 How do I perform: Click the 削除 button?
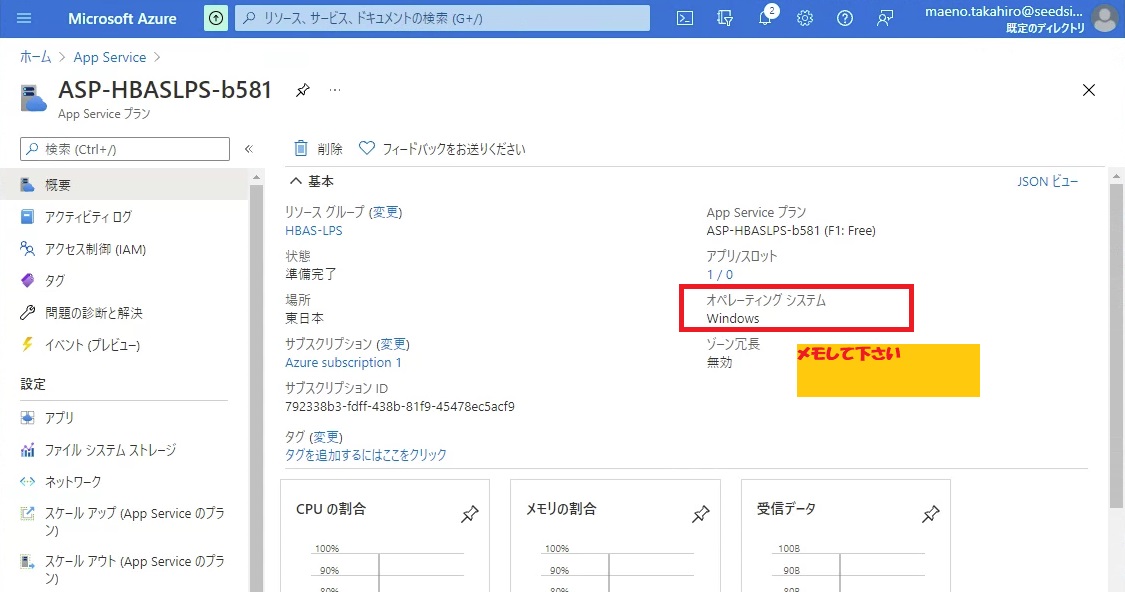point(318,149)
